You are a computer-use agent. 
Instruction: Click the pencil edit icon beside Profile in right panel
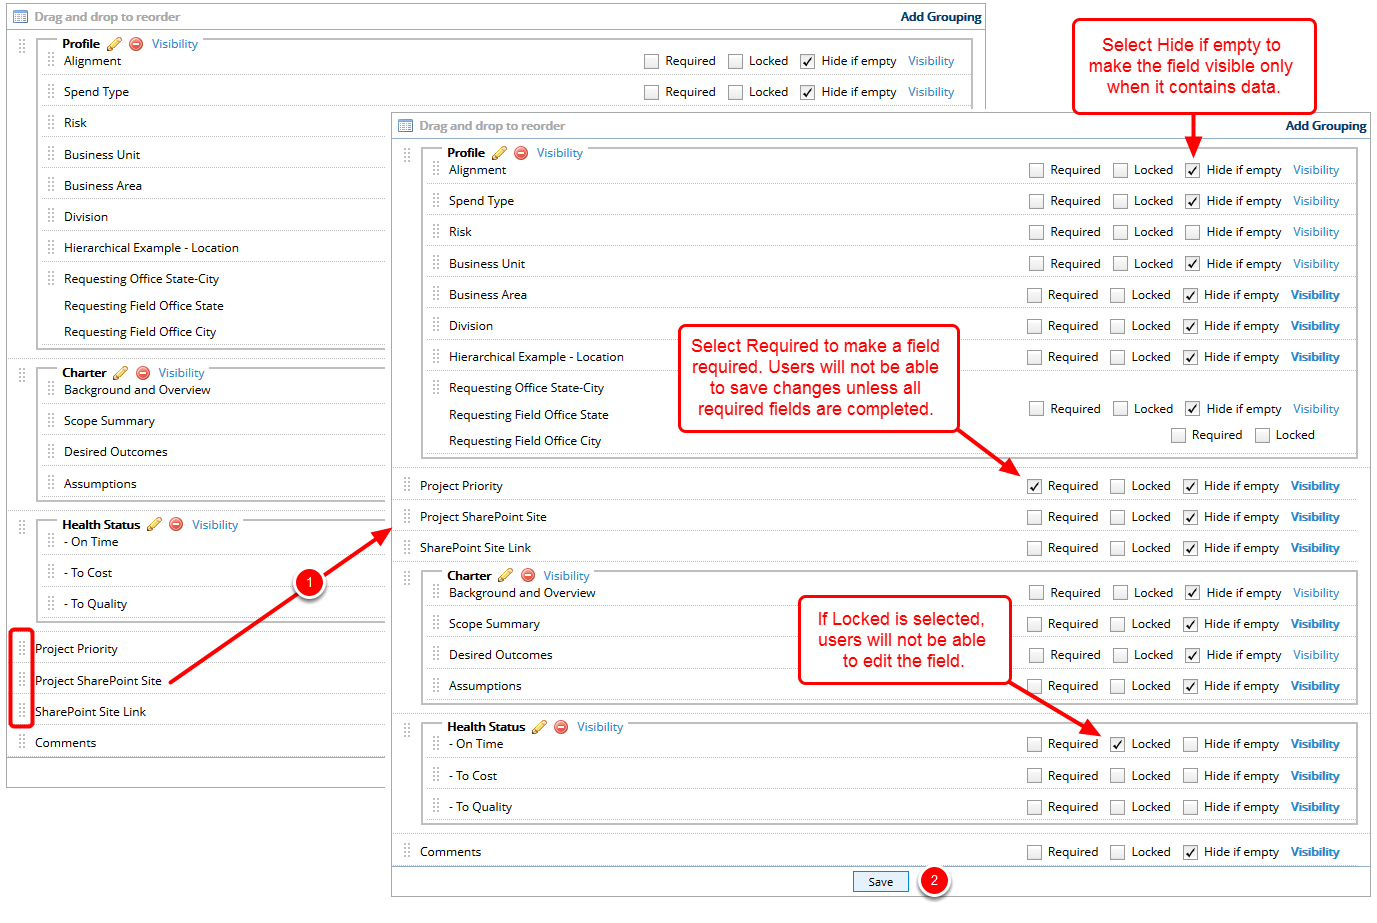499,153
